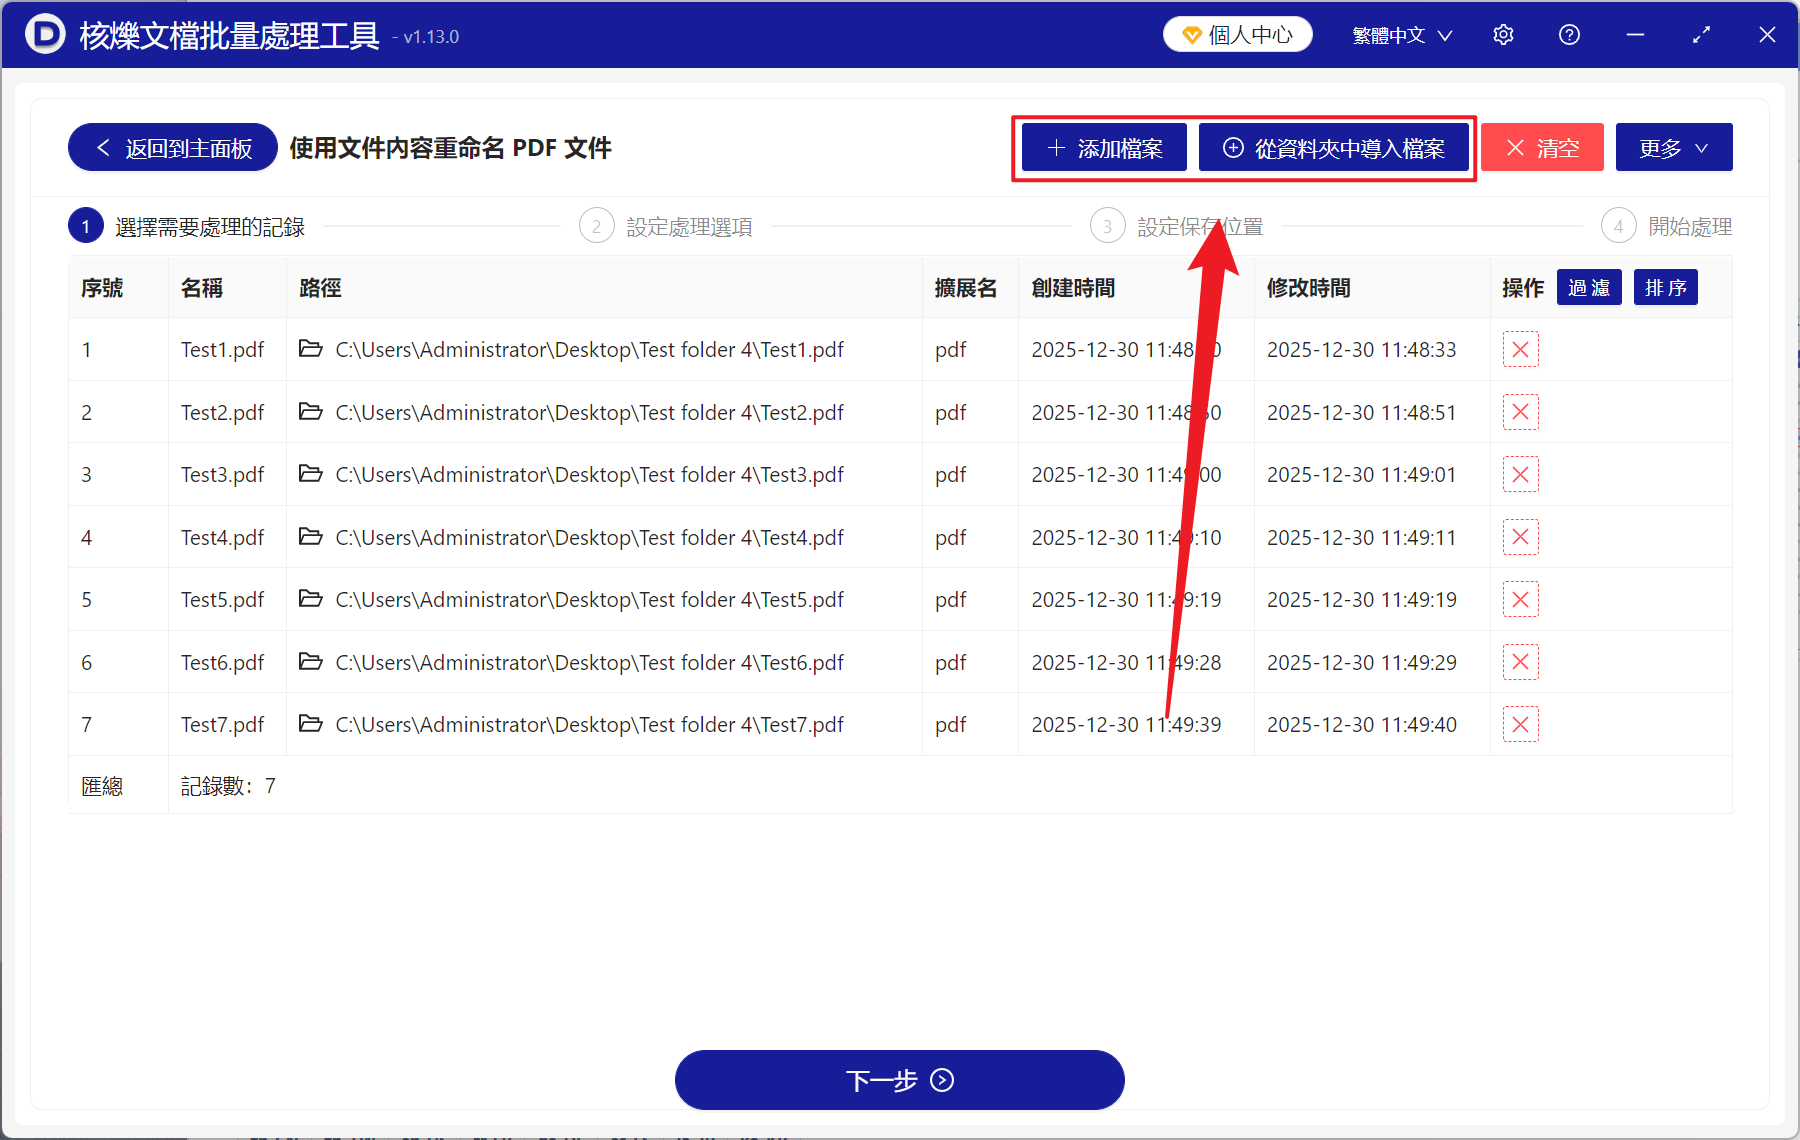Open the 排序 sorting options
This screenshot has height=1140, width=1800.
1664,287
